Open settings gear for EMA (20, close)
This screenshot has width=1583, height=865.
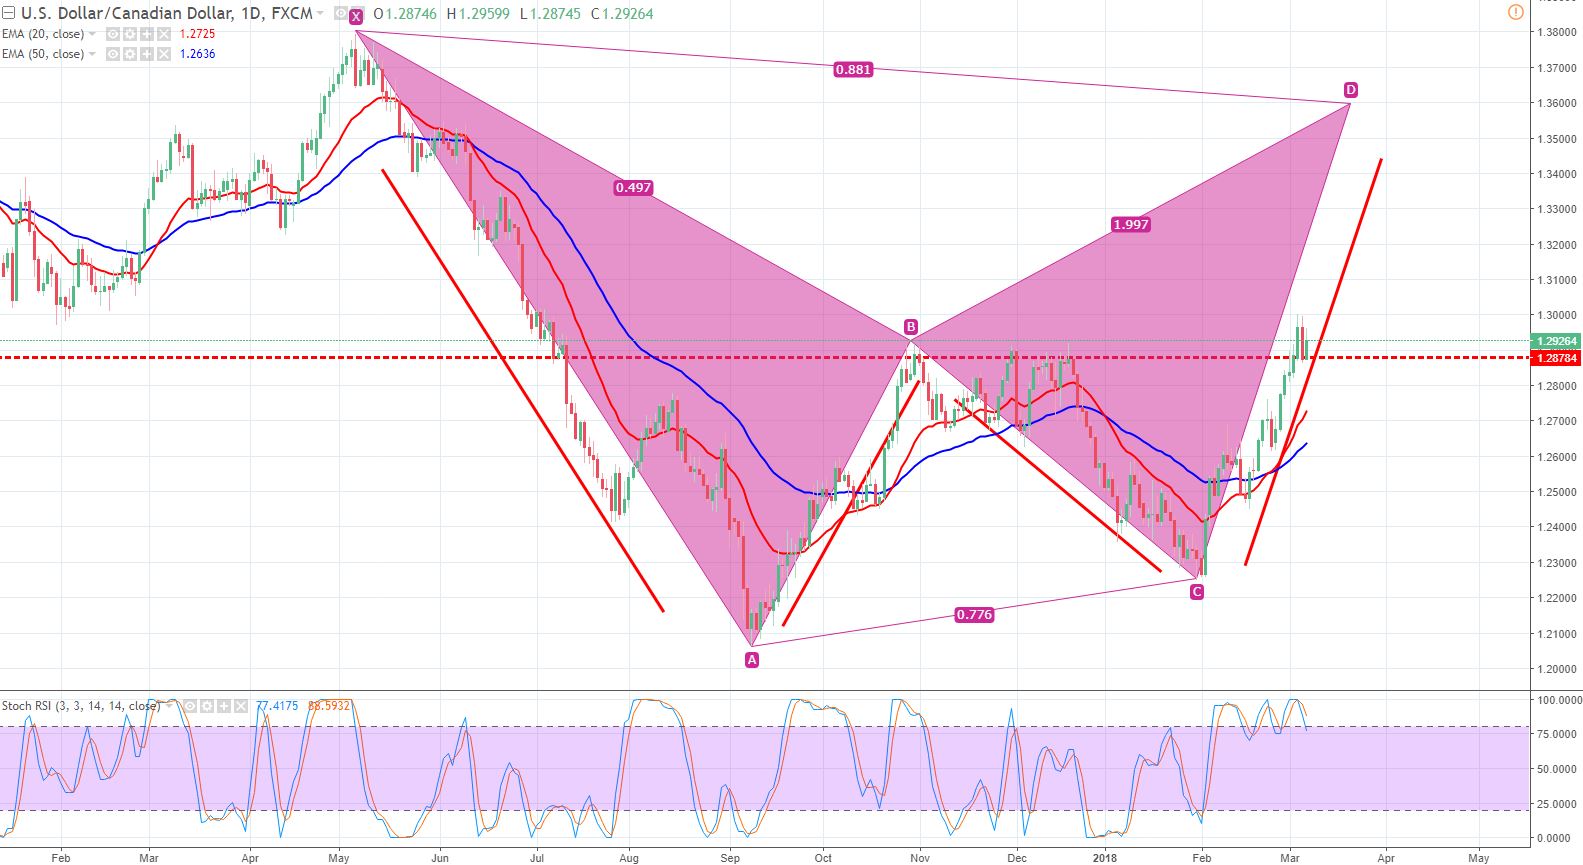130,34
